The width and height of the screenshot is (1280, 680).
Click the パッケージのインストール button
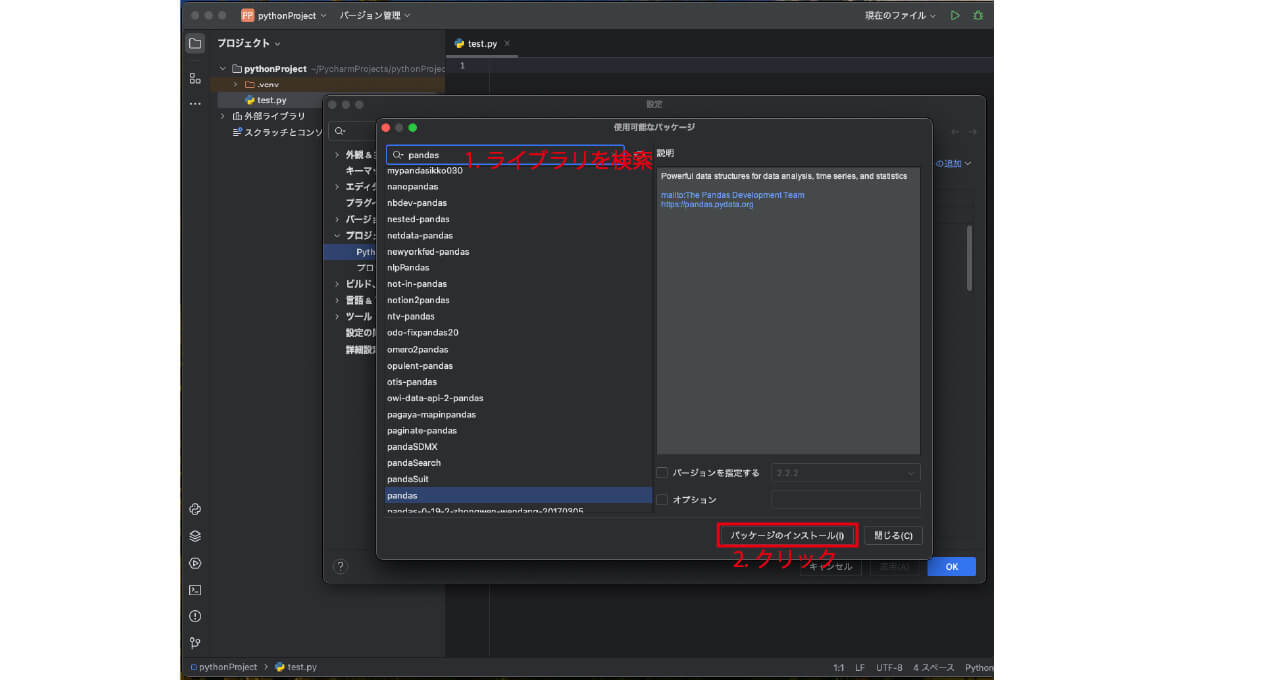[787, 535]
